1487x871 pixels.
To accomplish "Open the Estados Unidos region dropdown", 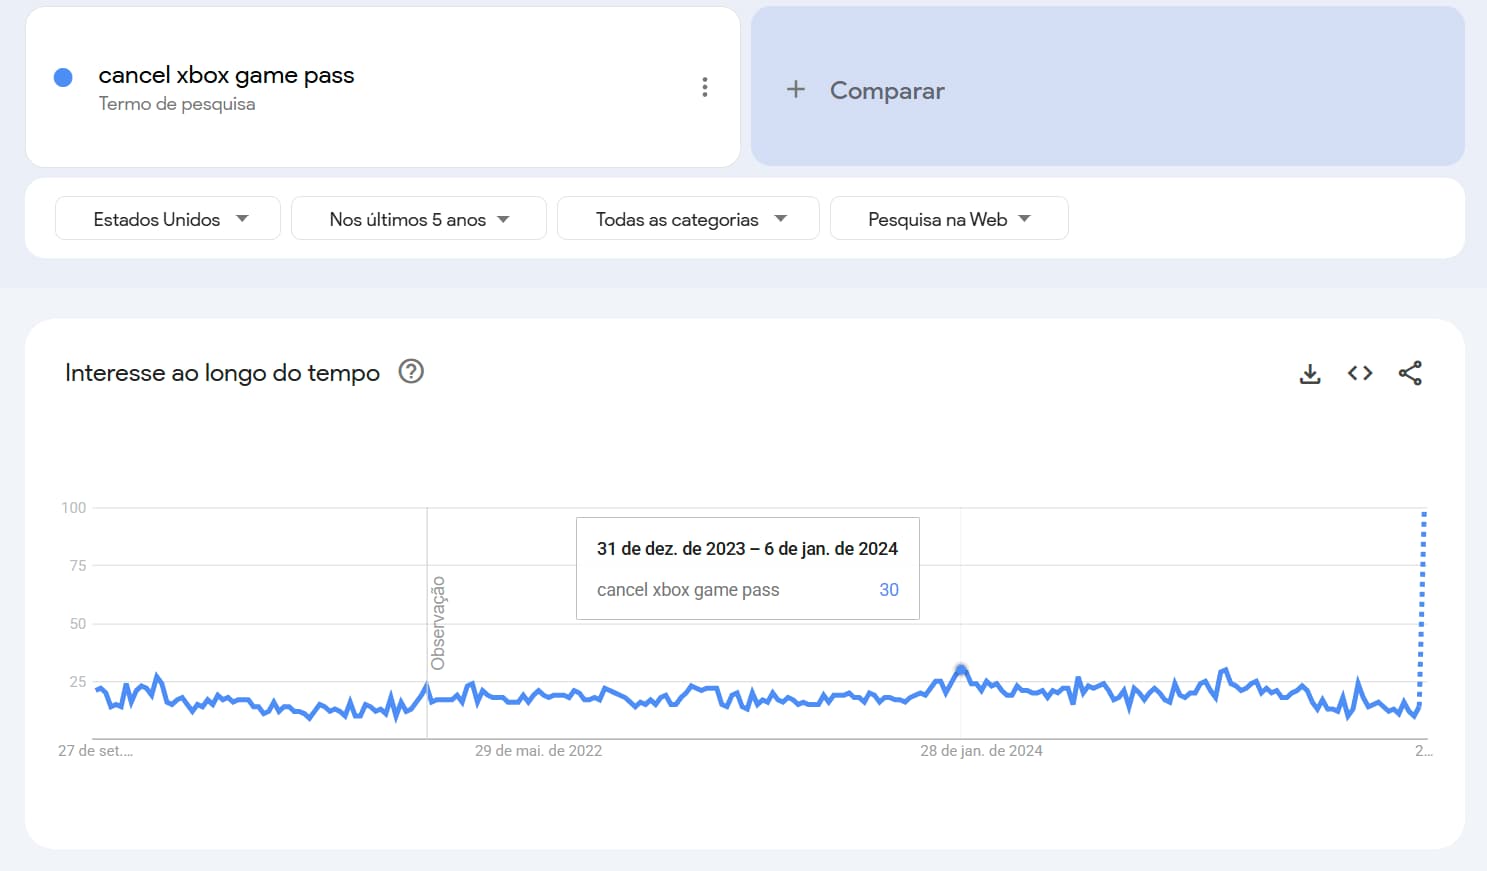I will 166,218.
